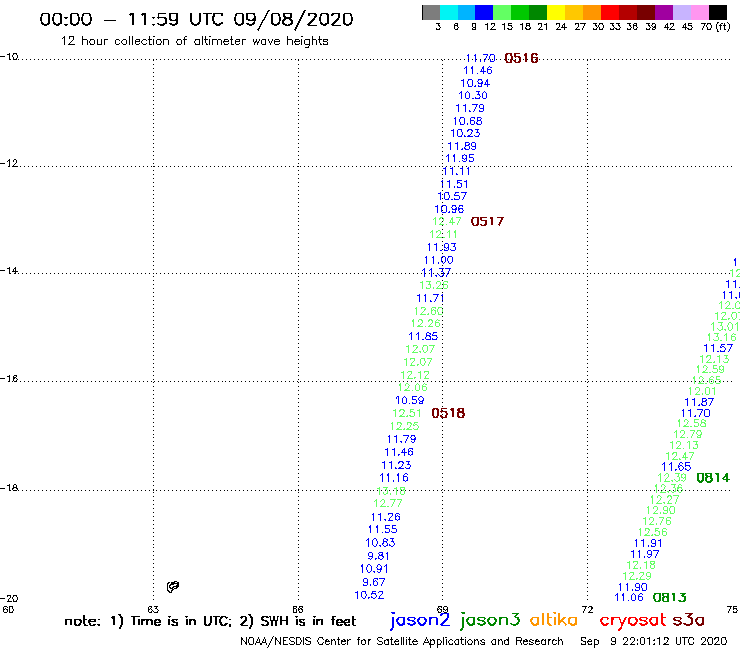Click the wave height value 12.51

pos(407,413)
